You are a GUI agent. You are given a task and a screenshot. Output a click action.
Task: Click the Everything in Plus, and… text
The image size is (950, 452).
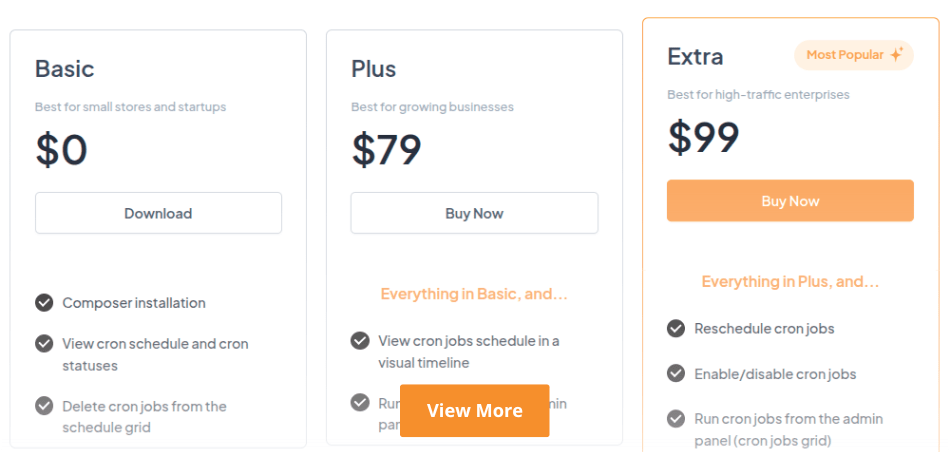tap(790, 282)
